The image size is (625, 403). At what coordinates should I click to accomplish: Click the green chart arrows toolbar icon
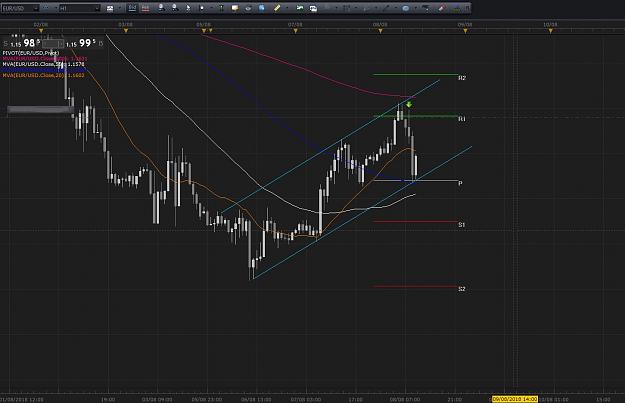300,8
